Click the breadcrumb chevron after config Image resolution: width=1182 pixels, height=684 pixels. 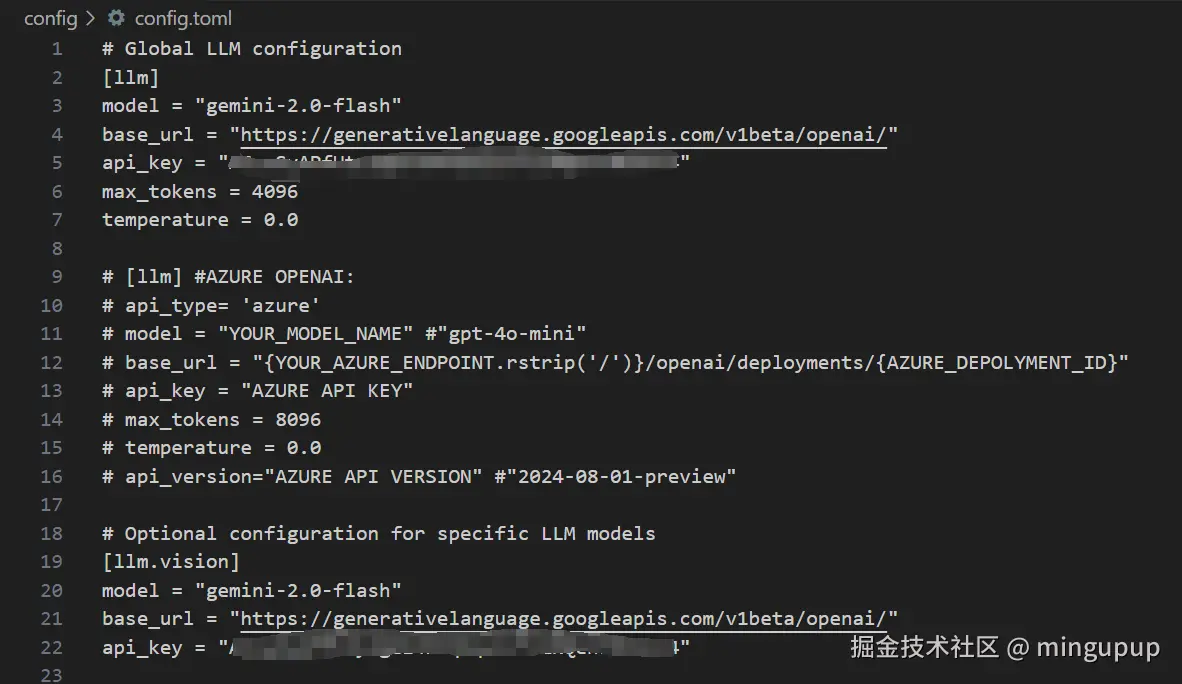[90, 17]
